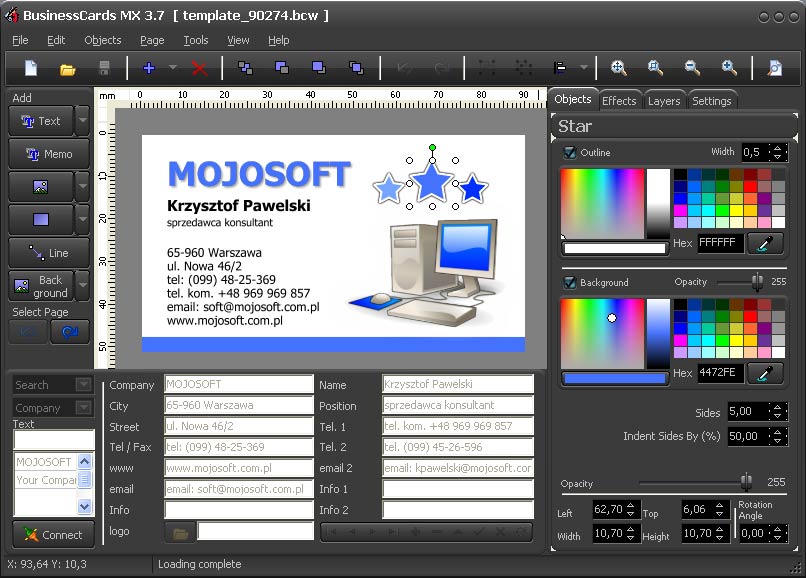Open file using the folder toolbar icon
This screenshot has width=806, height=578.
[x=67, y=68]
